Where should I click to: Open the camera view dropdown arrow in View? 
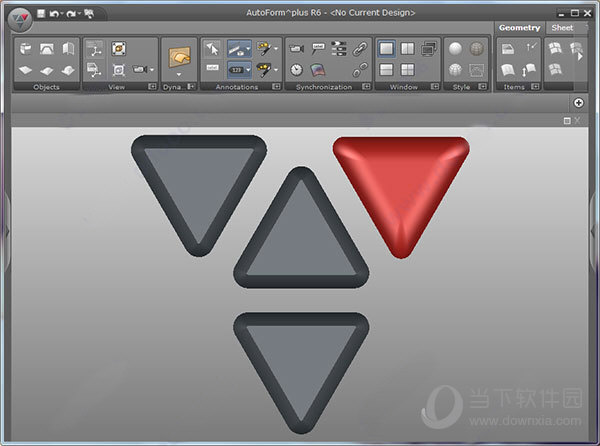pos(152,70)
